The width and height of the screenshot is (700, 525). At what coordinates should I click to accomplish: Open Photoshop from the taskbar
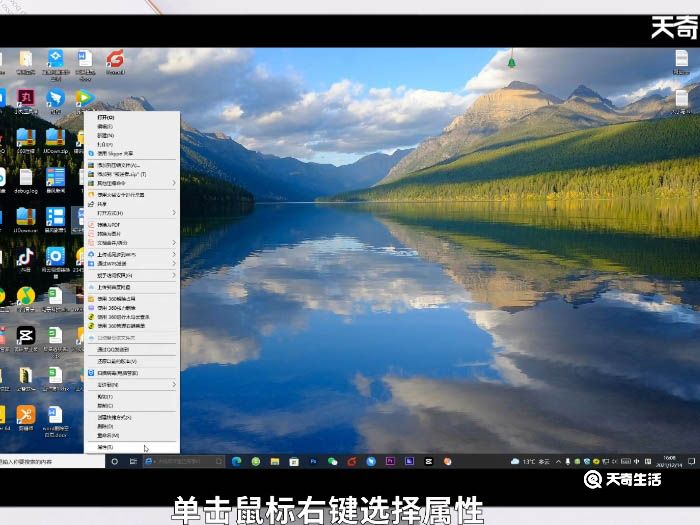click(x=313, y=462)
